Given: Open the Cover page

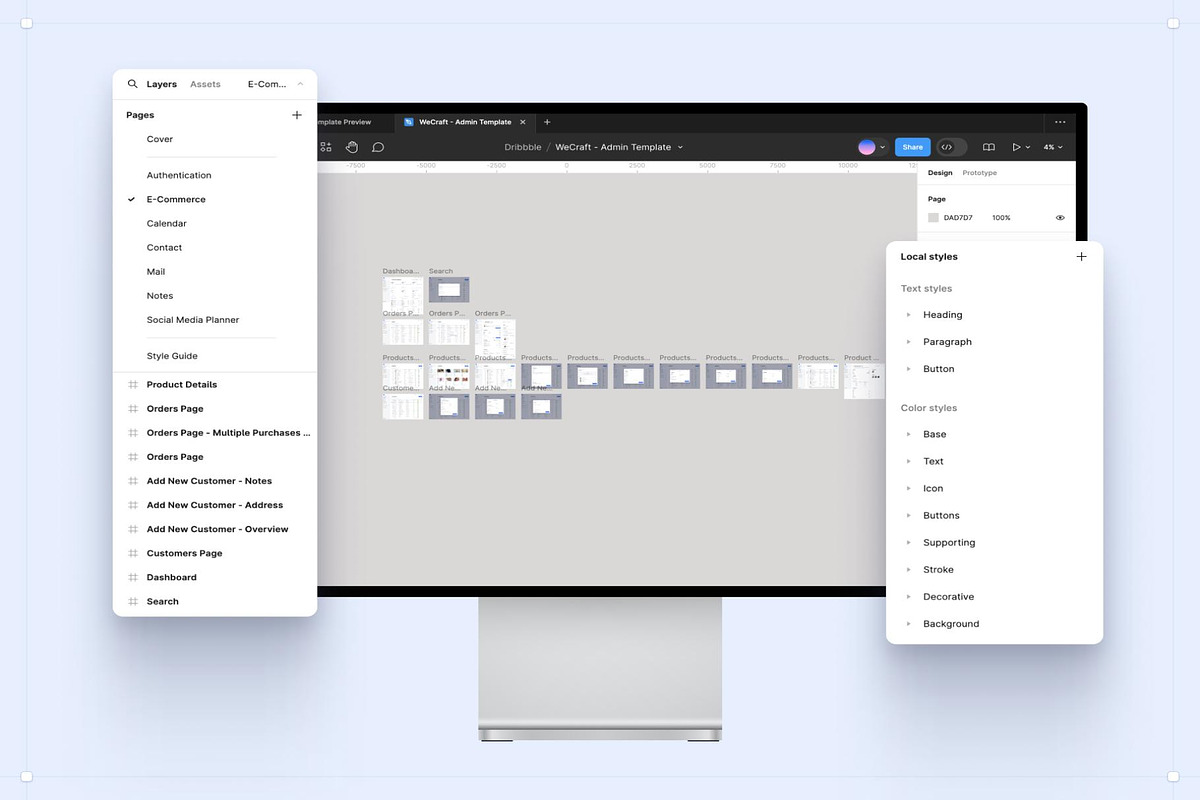Looking at the screenshot, I should click(x=160, y=139).
